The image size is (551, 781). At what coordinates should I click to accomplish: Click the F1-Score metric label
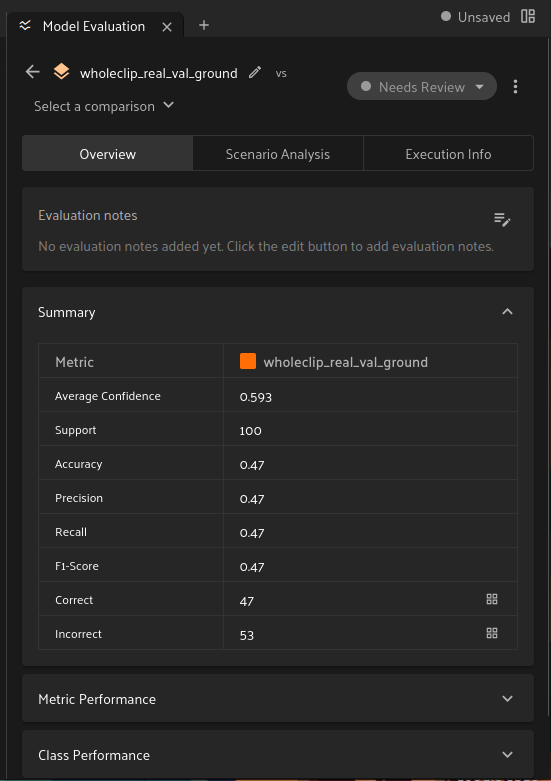coord(77,566)
